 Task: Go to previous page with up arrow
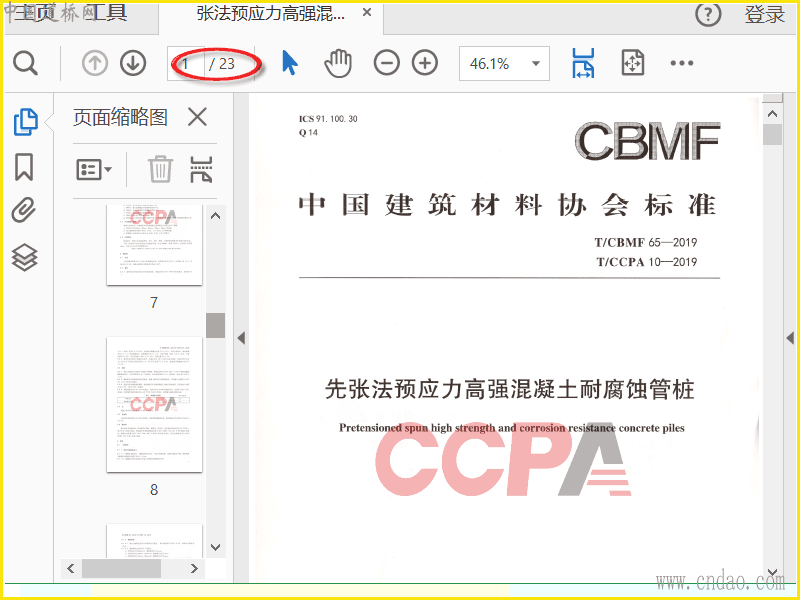pos(95,64)
